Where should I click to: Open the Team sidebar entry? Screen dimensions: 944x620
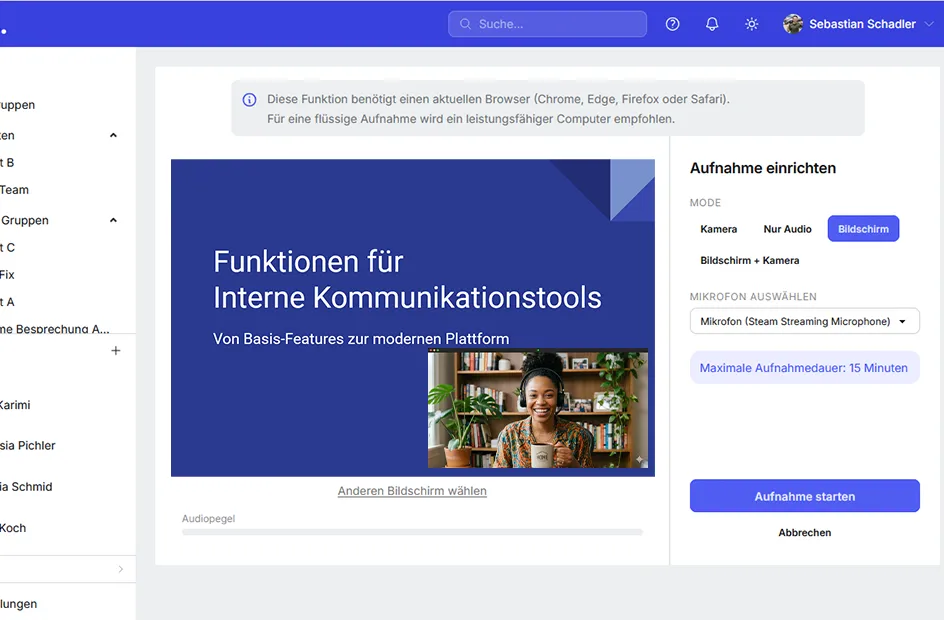14,190
